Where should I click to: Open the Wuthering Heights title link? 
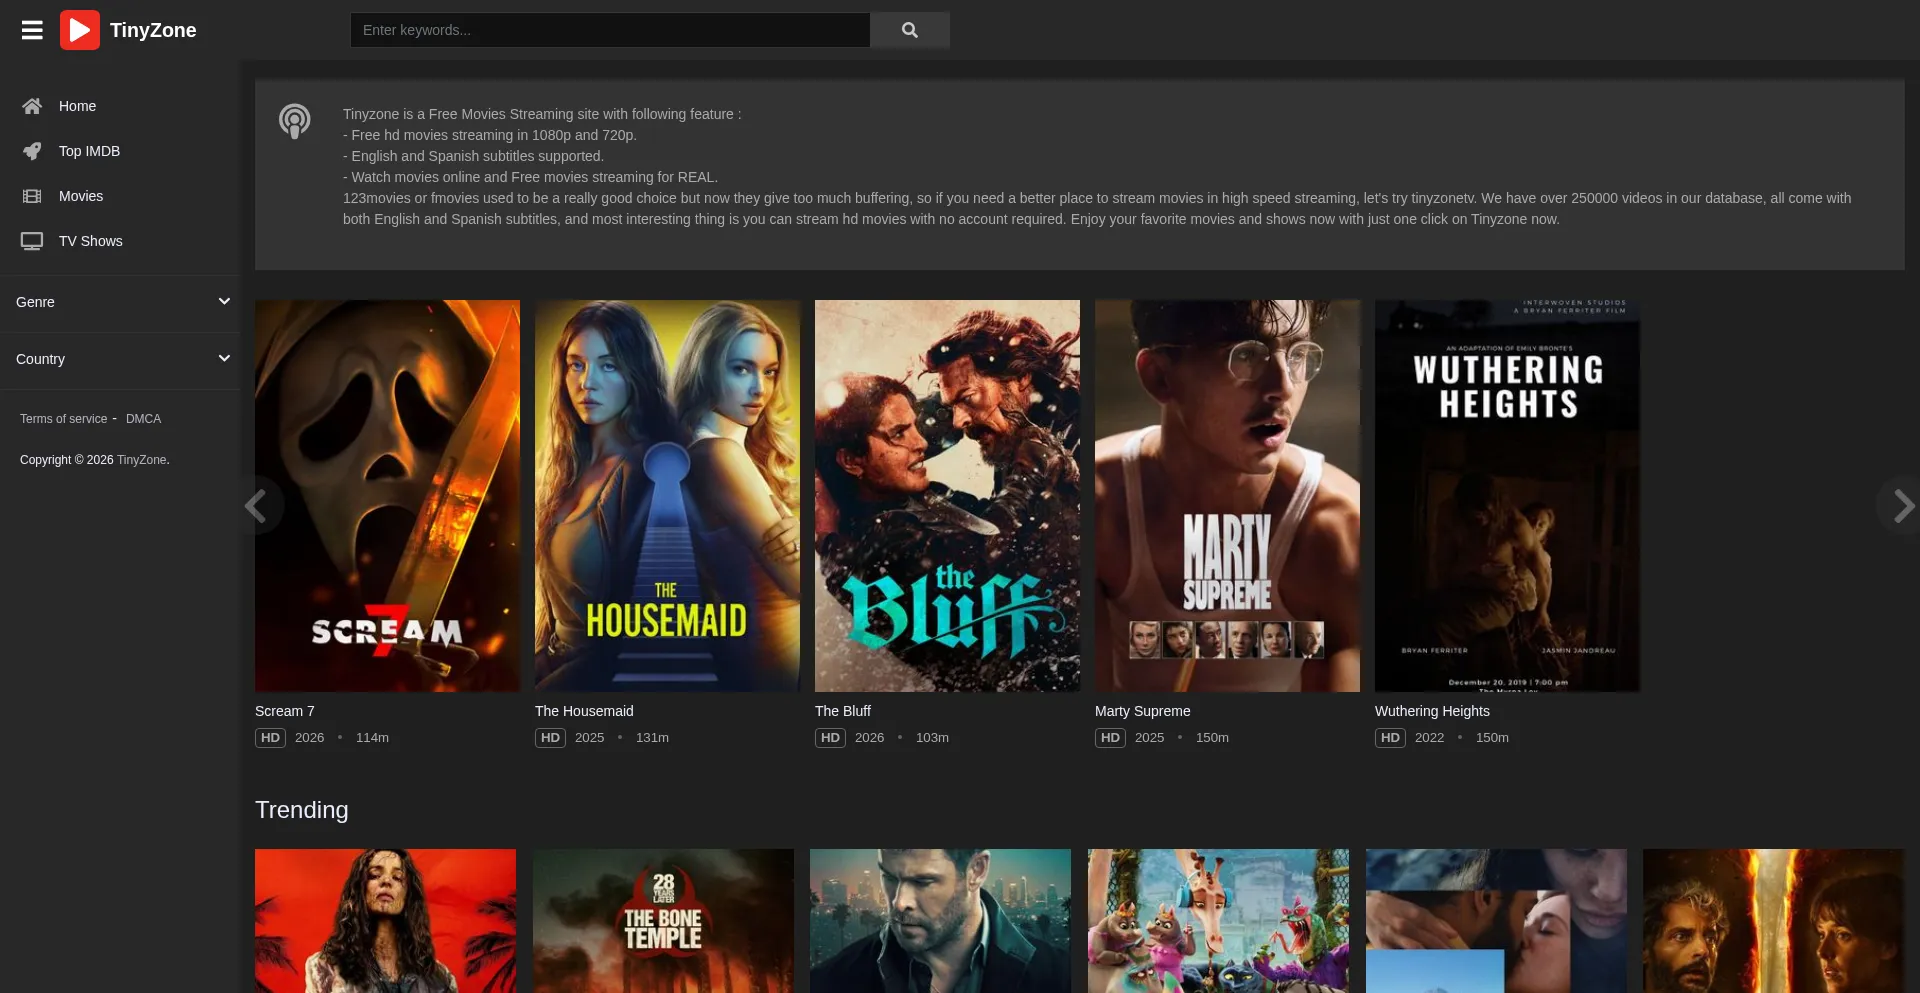(x=1432, y=711)
